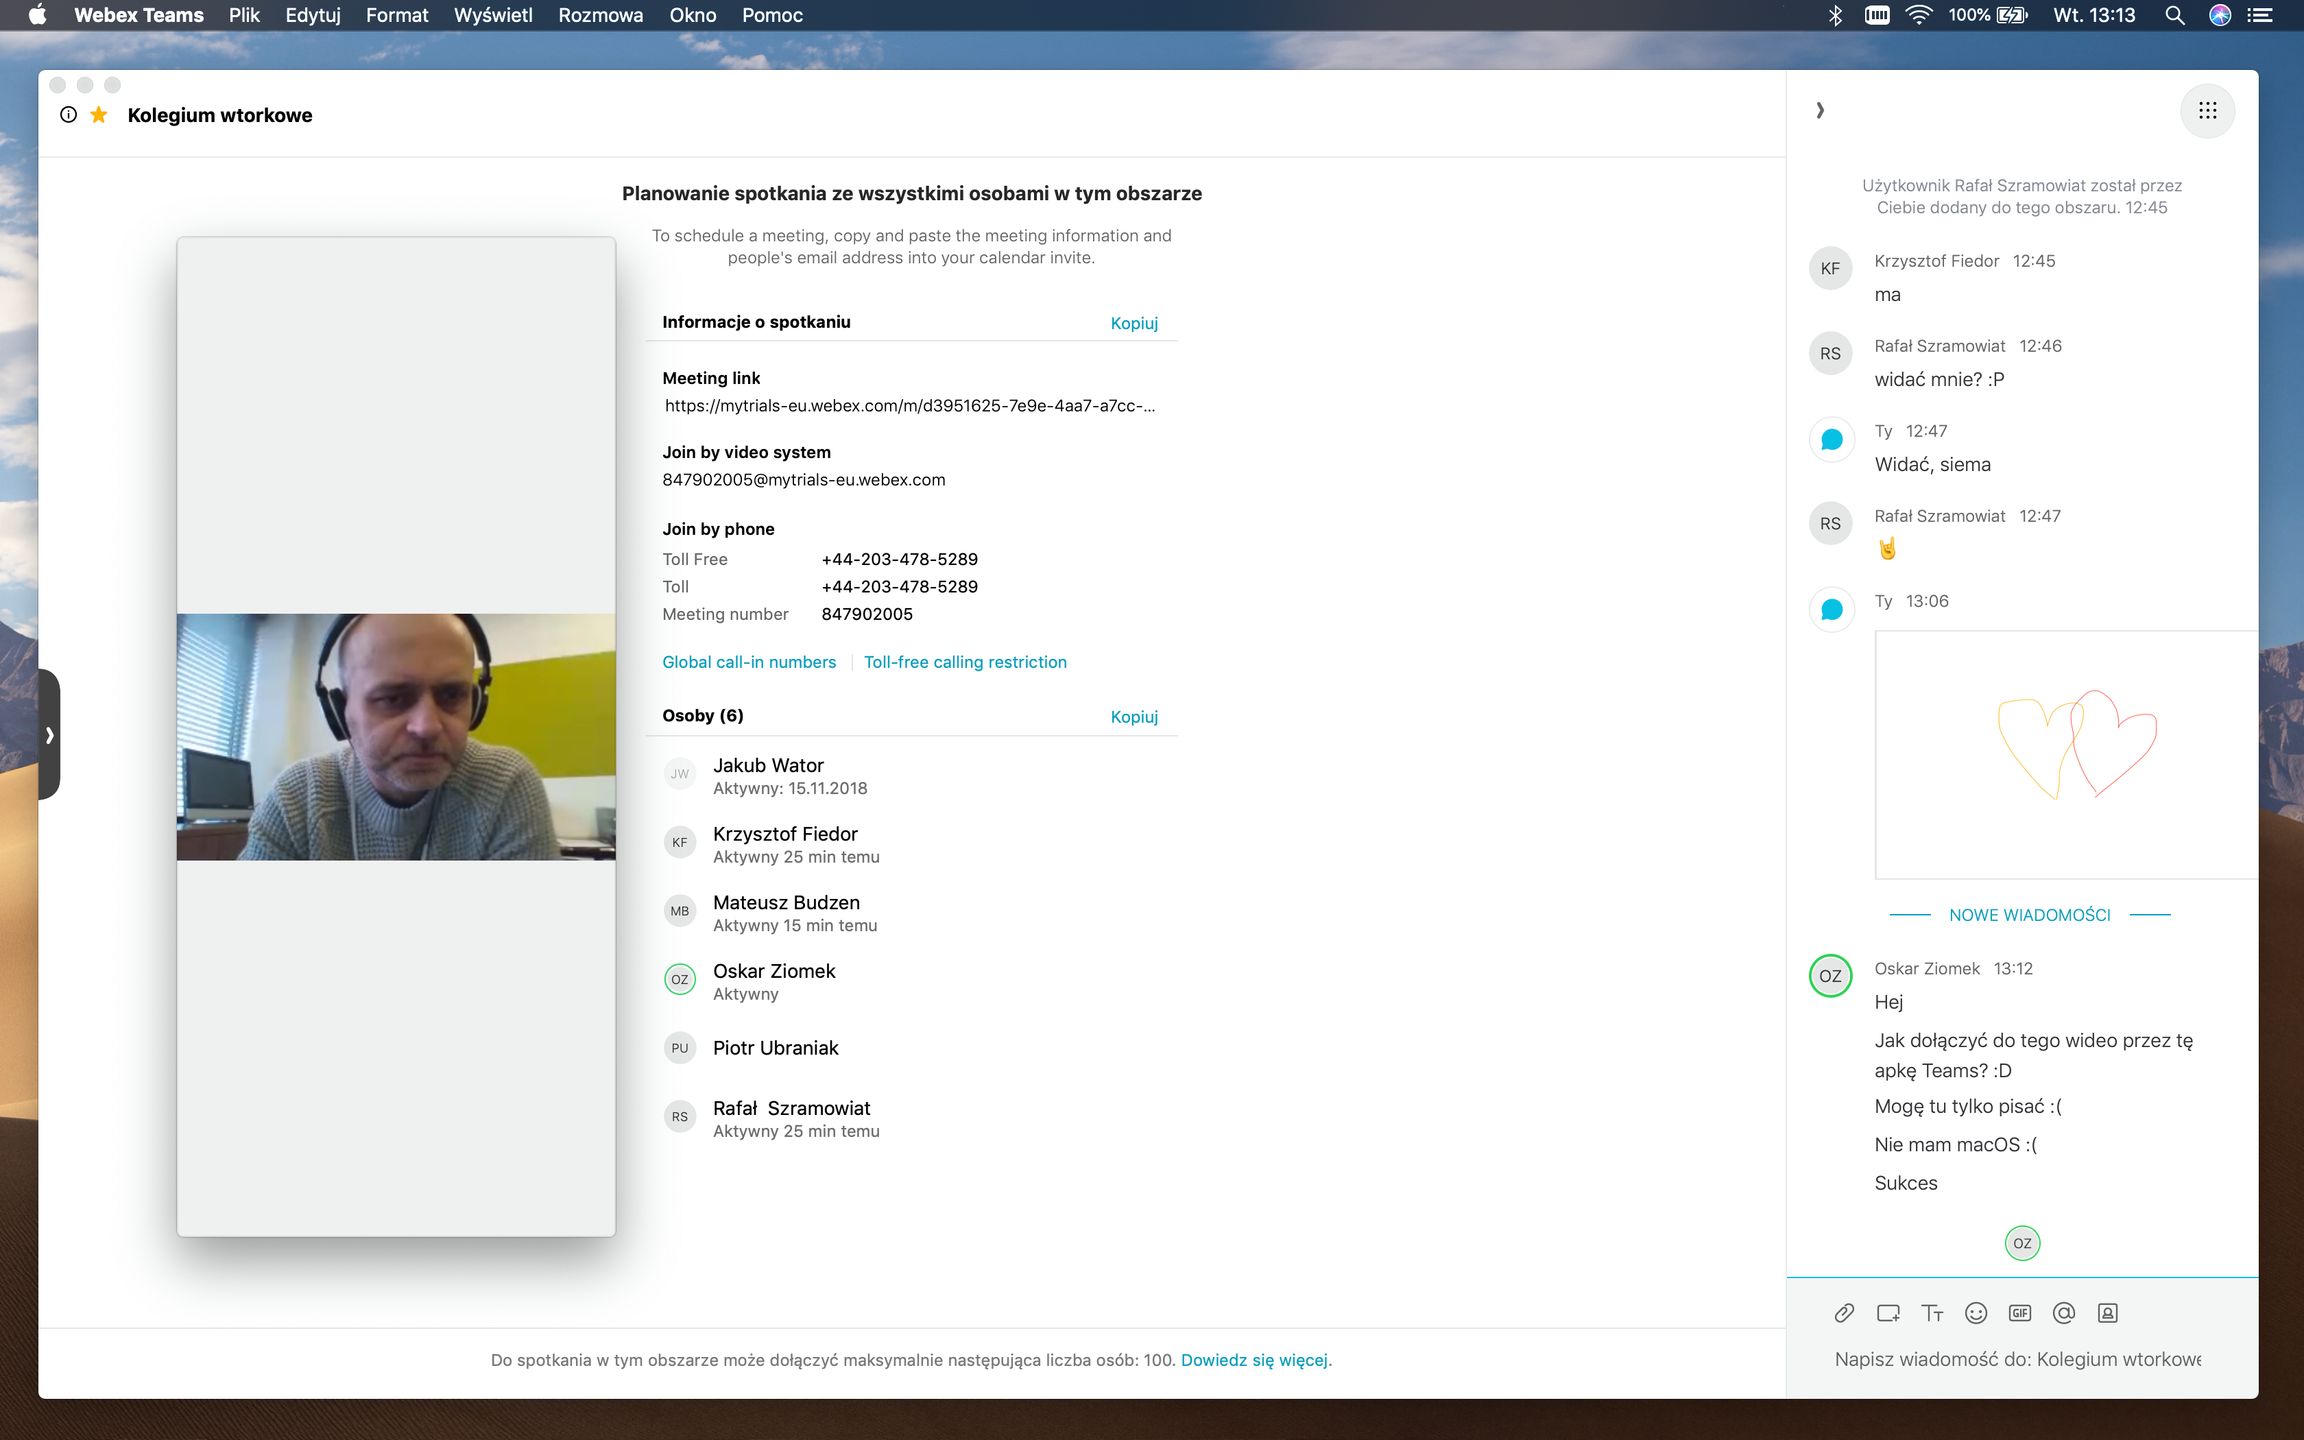Screen dimensions: 2304x1440
Task: Open the emoji picker
Action: coord(1976,1313)
